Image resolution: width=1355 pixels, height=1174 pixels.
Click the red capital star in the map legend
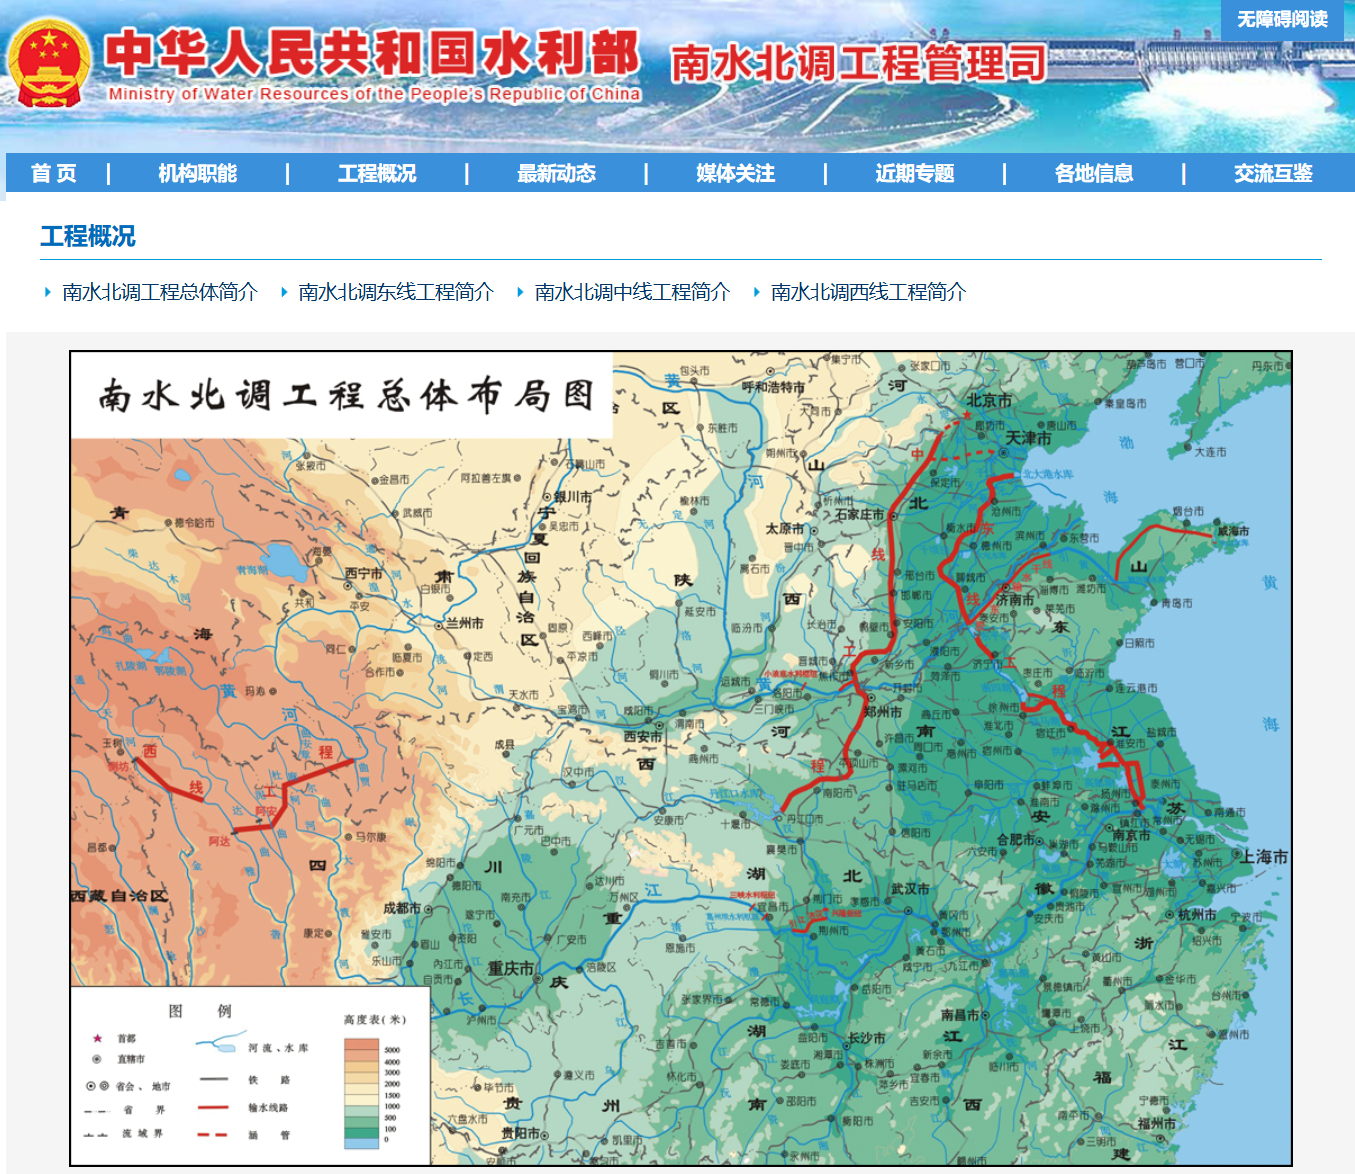tap(97, 1038)
